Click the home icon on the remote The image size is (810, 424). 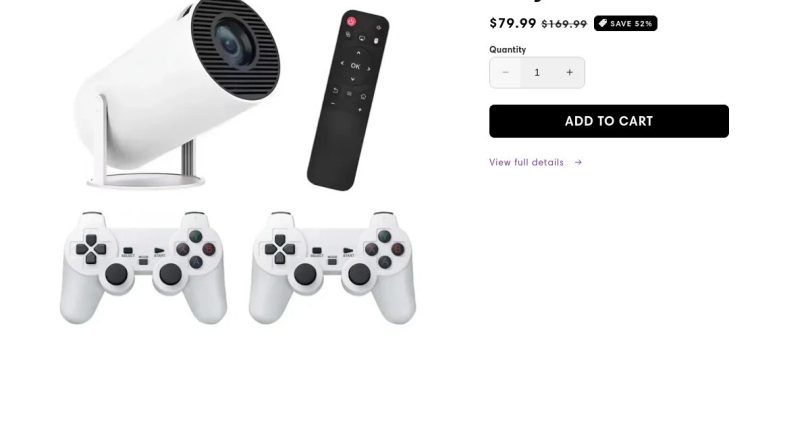point(363,97)
